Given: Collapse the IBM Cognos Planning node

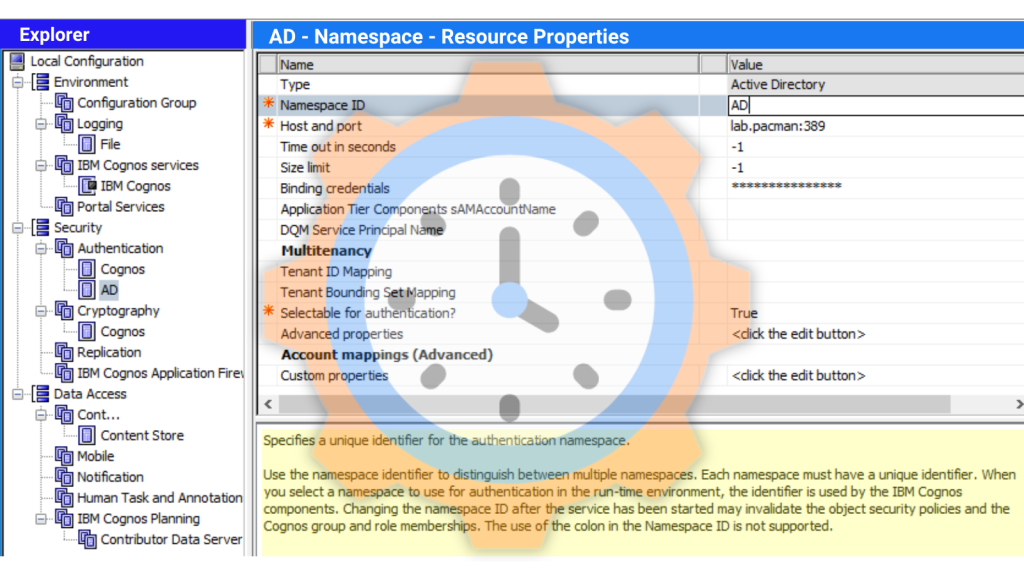Looking at the screenshot, I should click(40, 519).
